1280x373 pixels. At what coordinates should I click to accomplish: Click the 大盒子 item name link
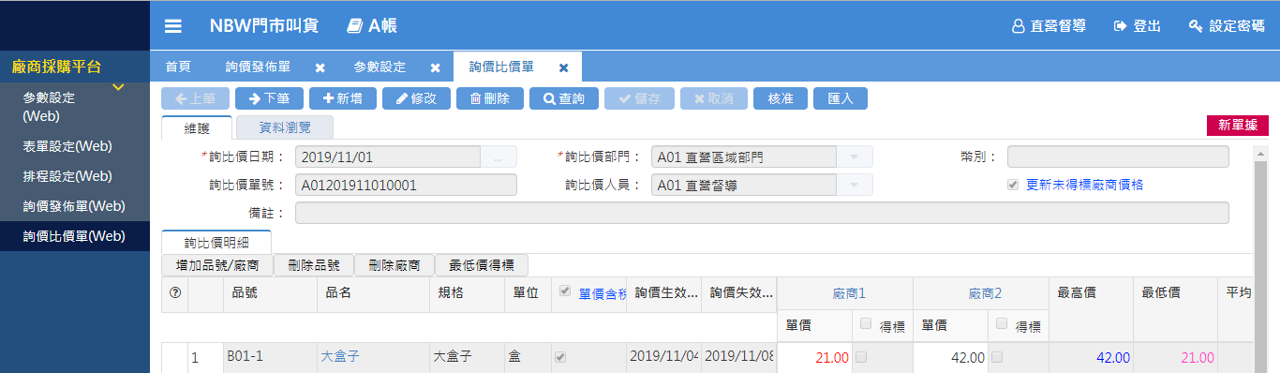(340, 357)
